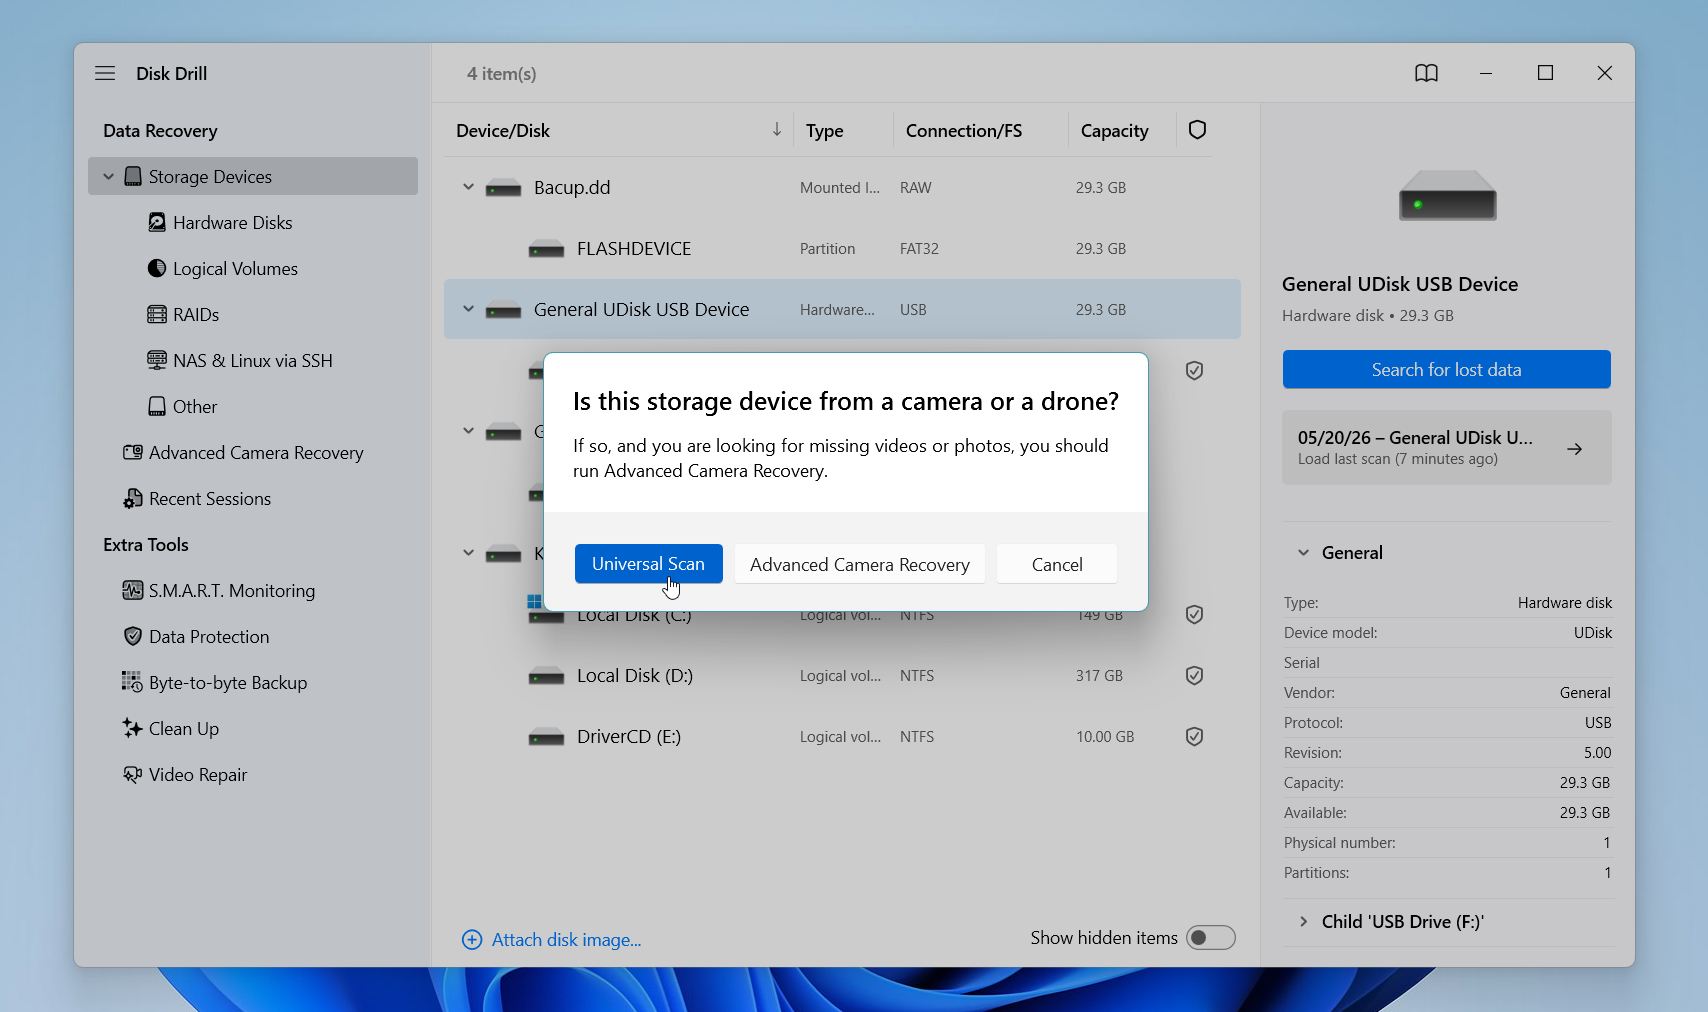Click the RAW connection cell for Bacup.dd
This screenshot has height=1012, width=1708.
click(x=915, y=187)
